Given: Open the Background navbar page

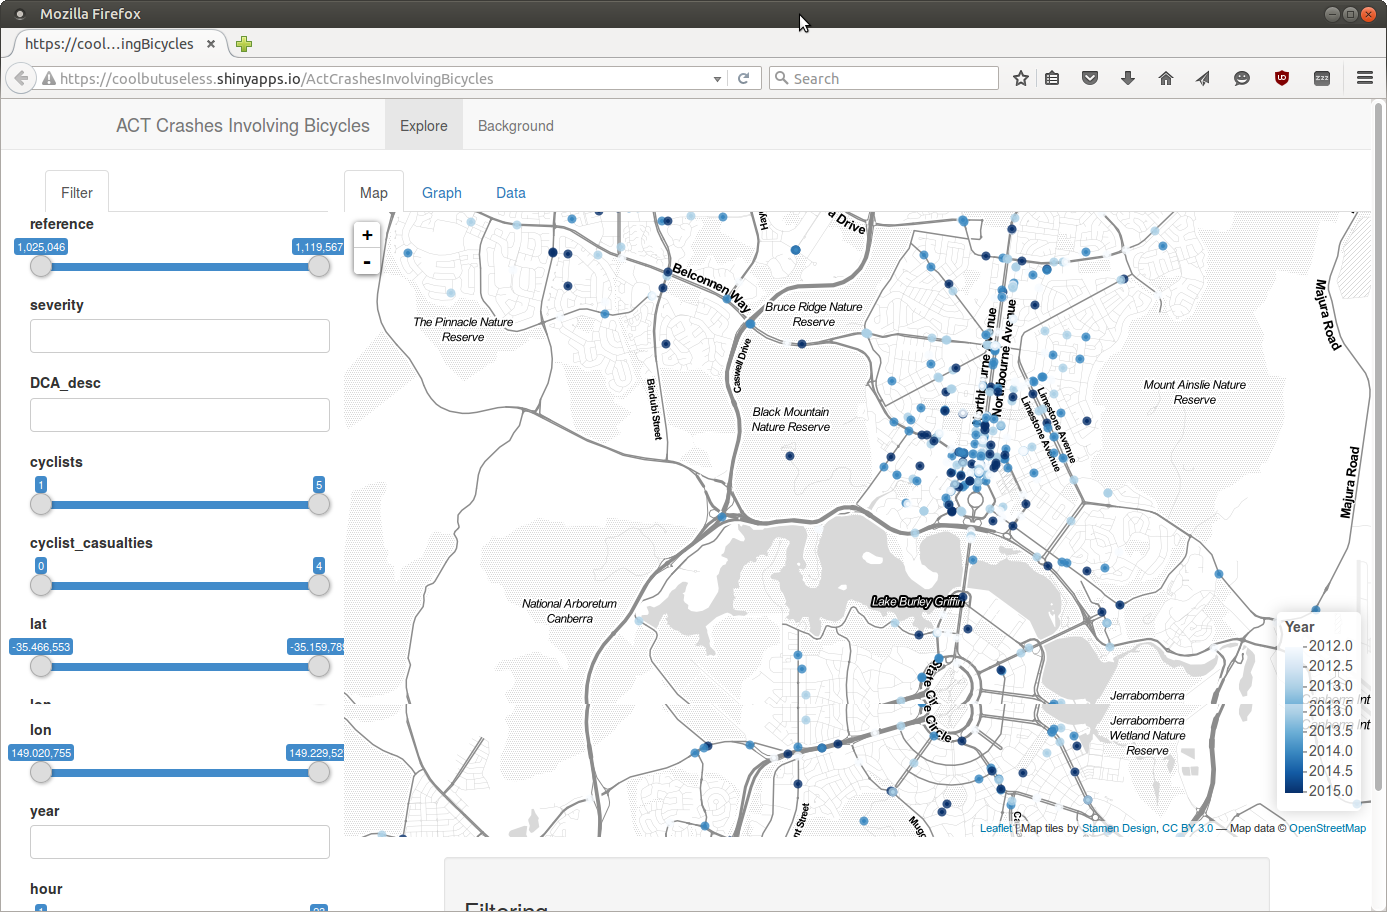Looking at the screenshot, I should pos(515,126).
